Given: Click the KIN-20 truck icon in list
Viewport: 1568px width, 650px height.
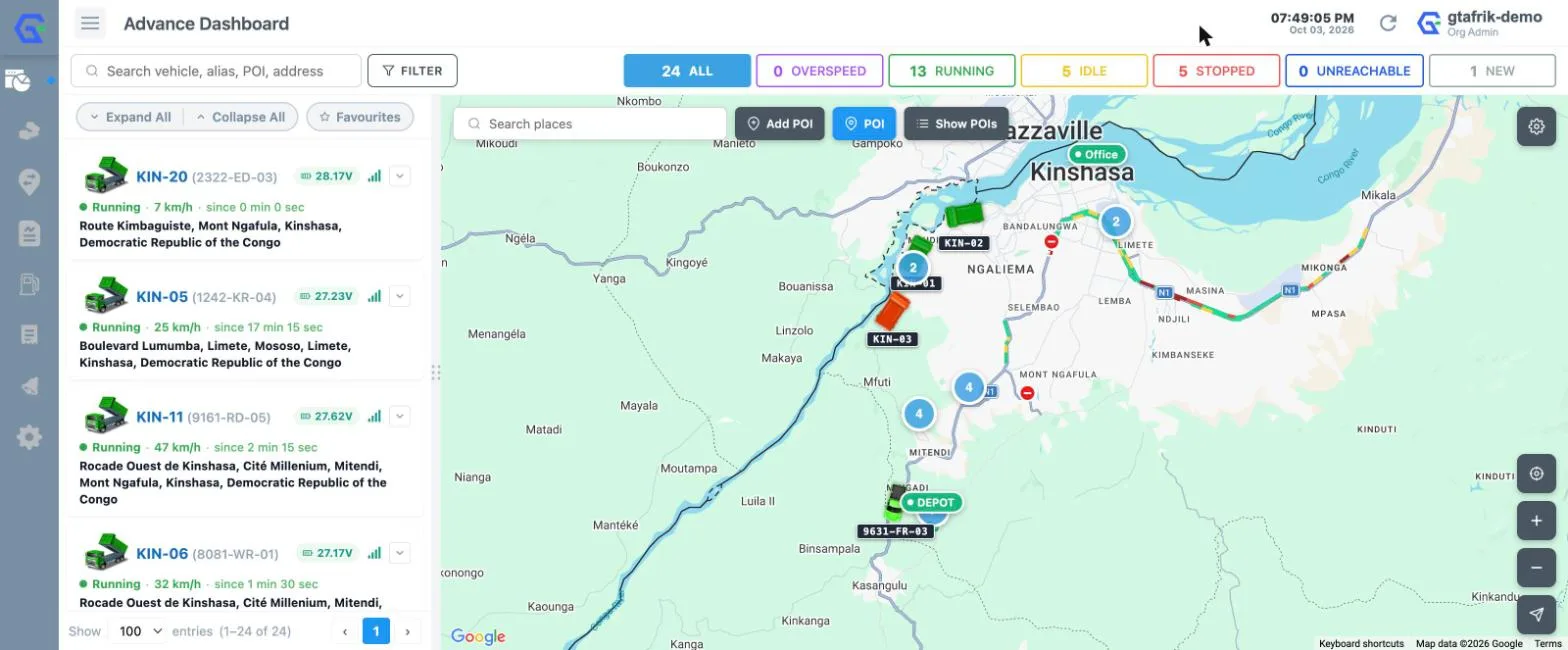Looking at the screenshot, I should click(104, 175).
